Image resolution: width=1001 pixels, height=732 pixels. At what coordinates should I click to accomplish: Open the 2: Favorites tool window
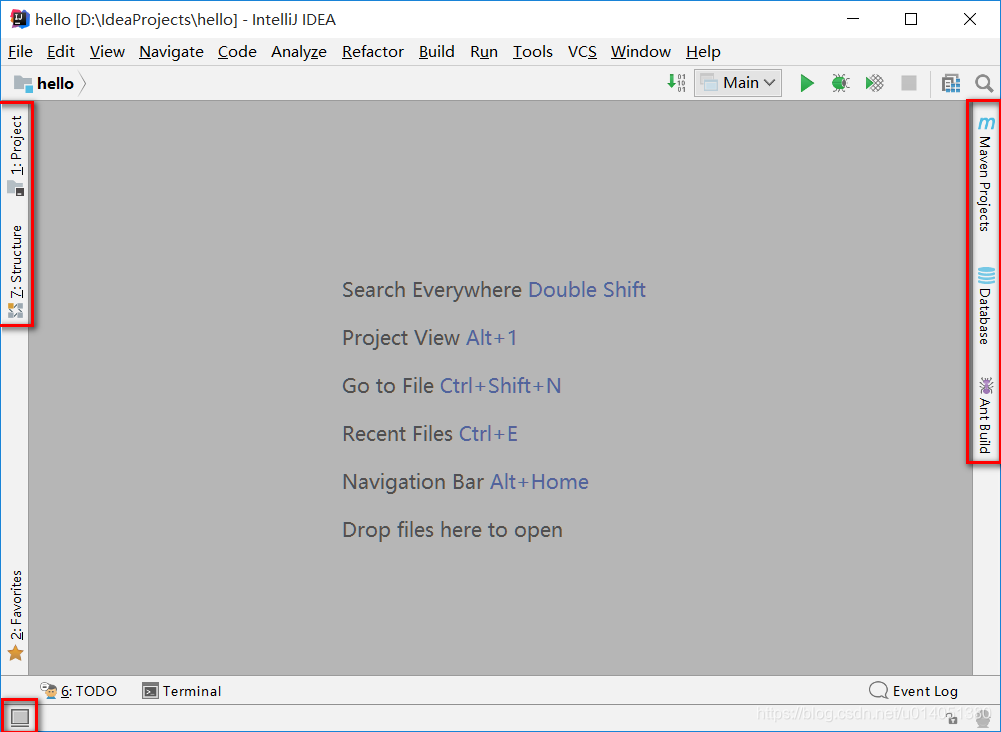coord(16,615)
